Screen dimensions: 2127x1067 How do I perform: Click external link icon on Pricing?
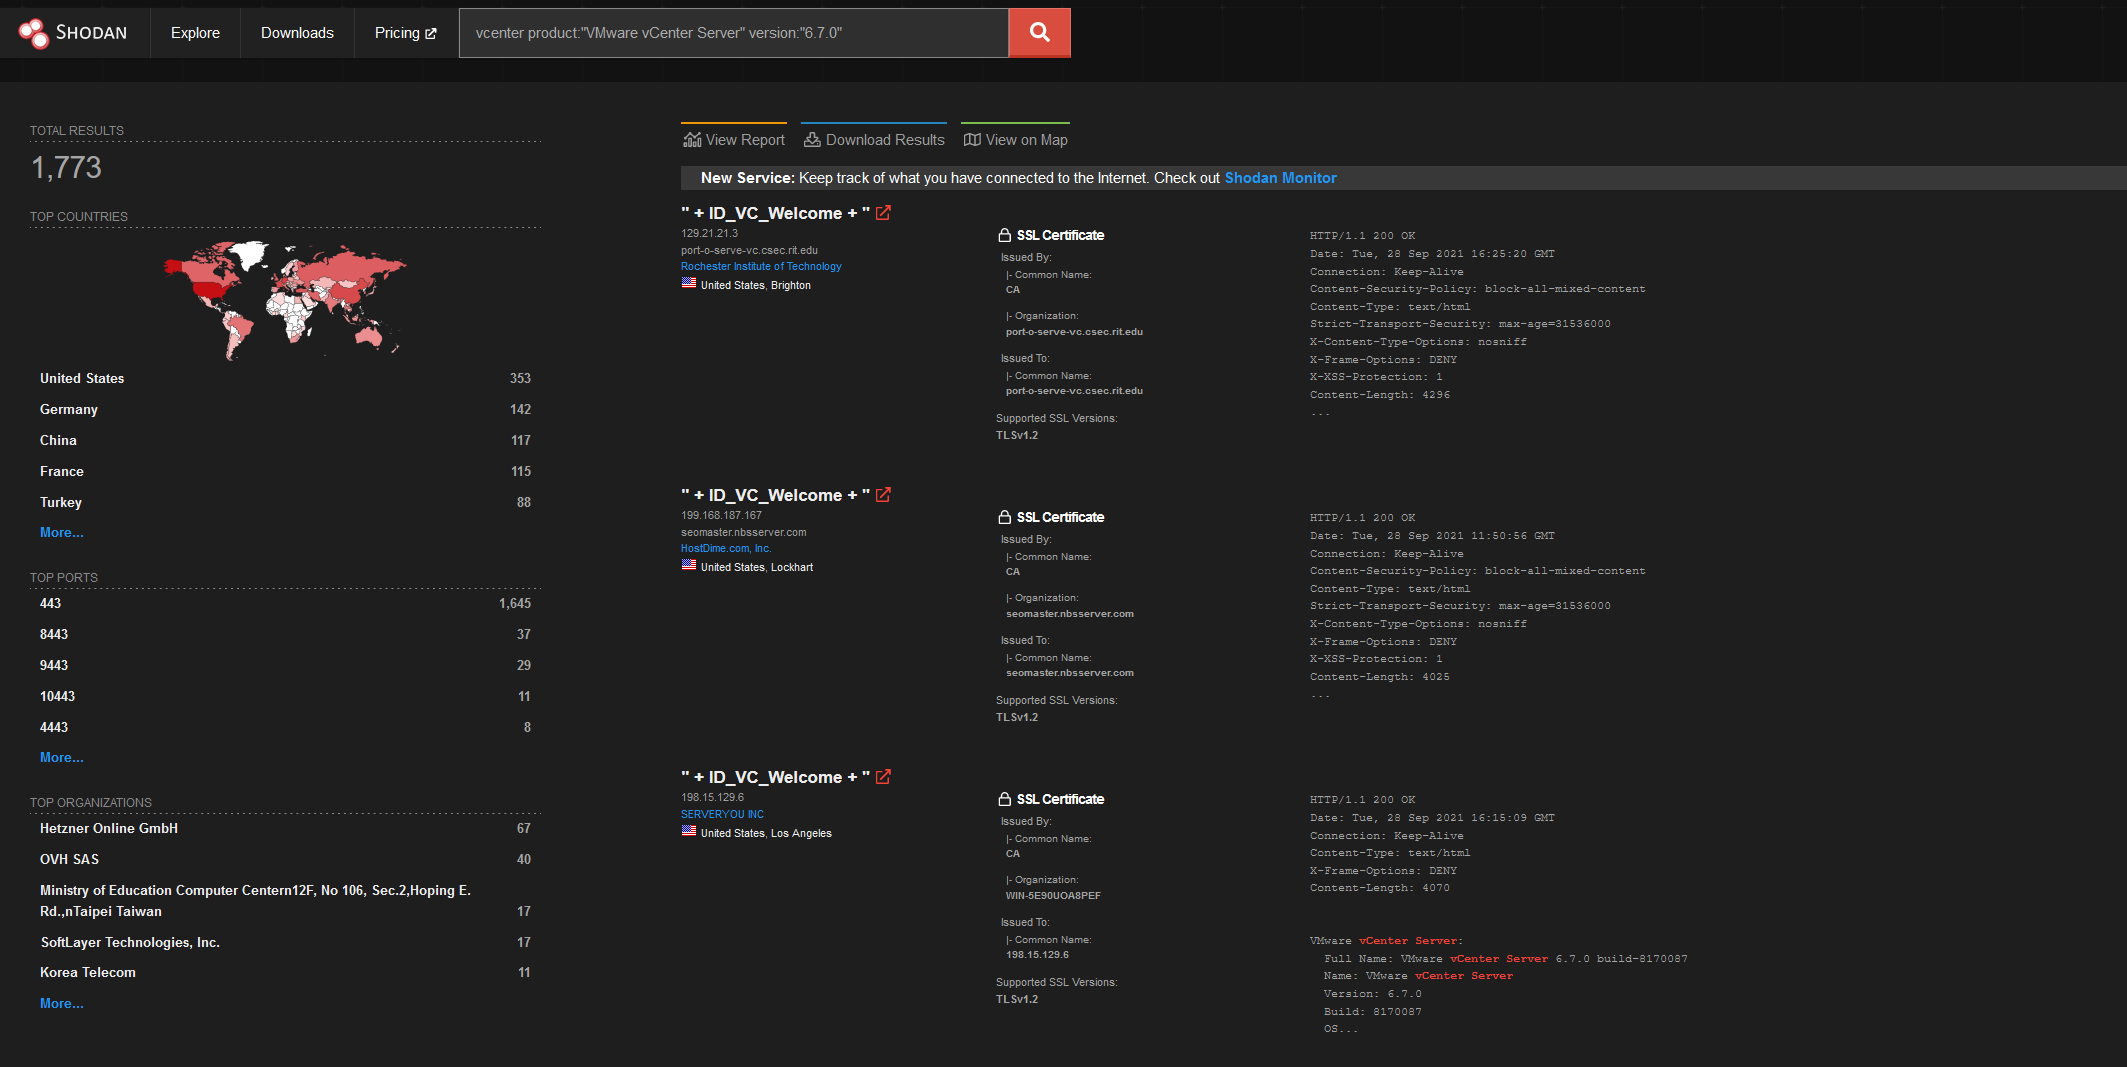point(431,34)
